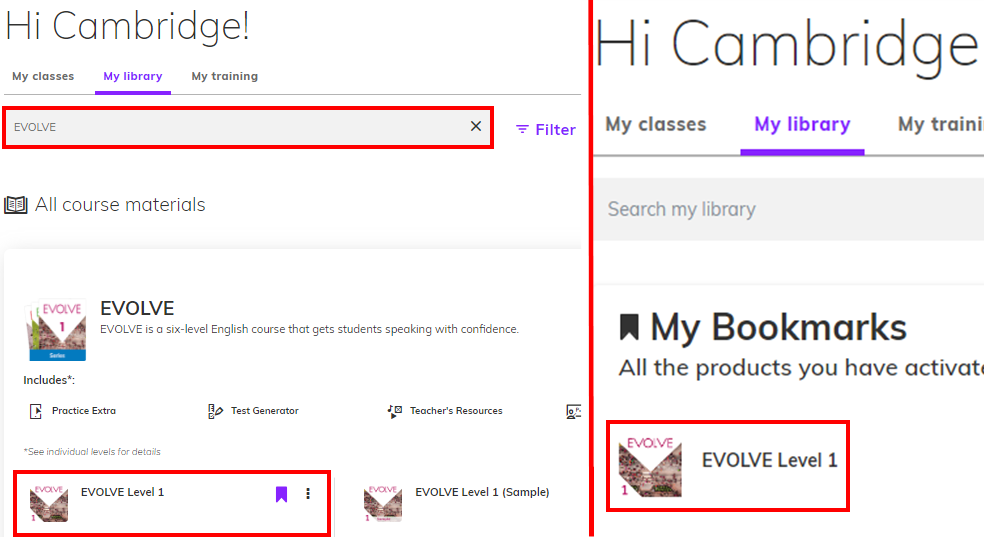984x537 pixels.
Task: Toggle purple bookmark on EVOLVE Level 1
Action: (x=281, y=494)
